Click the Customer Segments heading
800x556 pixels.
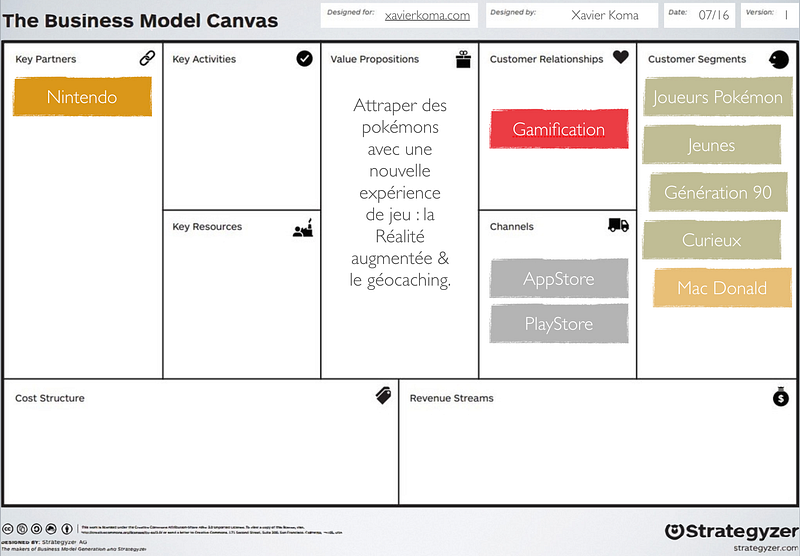[x=697, y=59]
